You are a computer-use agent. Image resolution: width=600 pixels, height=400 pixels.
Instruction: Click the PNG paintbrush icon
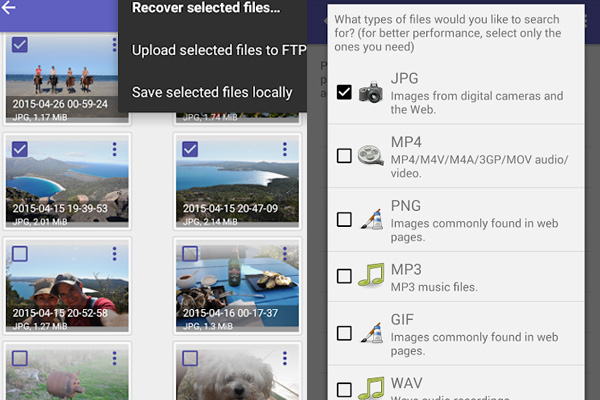[x=372, y=219]
